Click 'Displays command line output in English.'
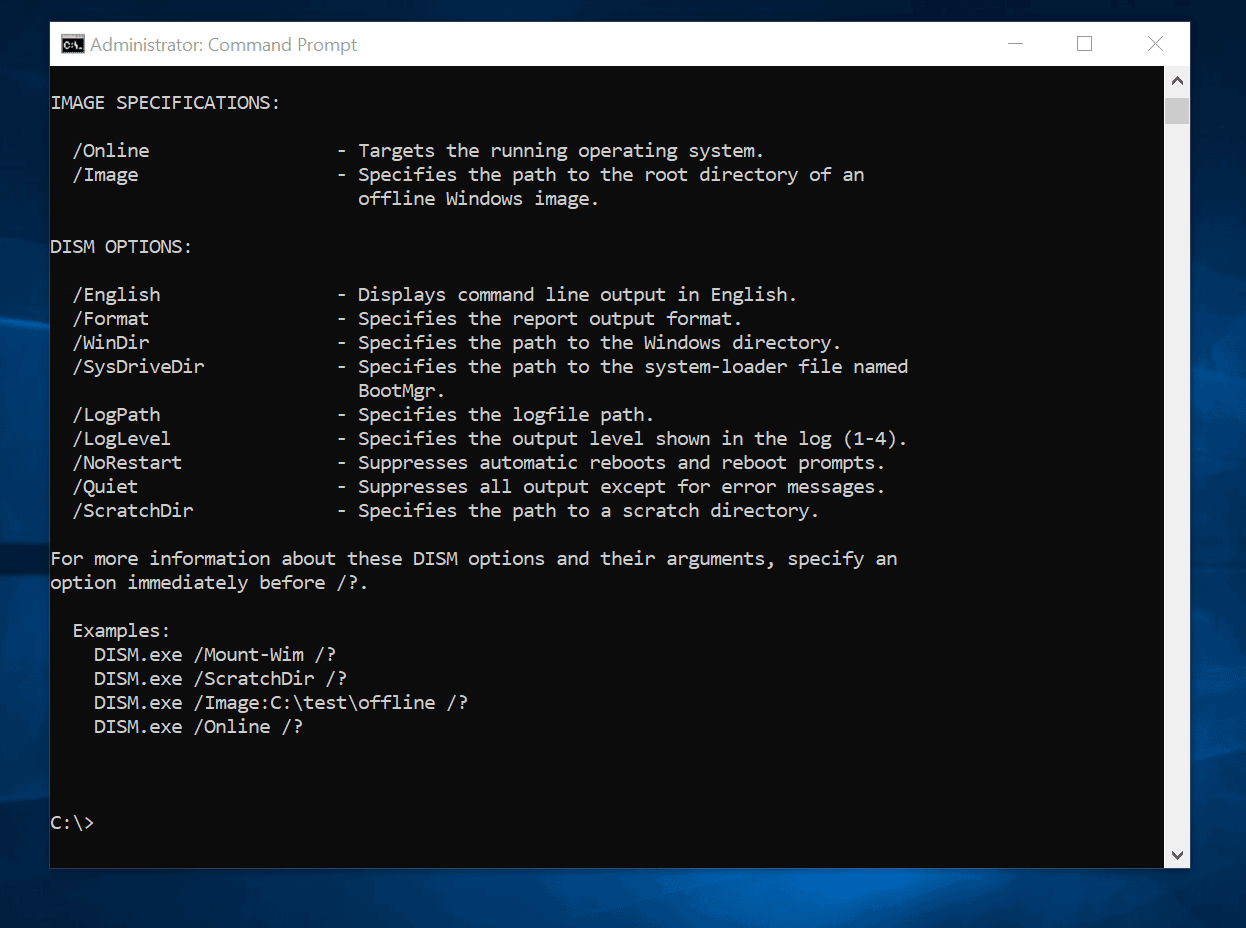 pos(578,295)
